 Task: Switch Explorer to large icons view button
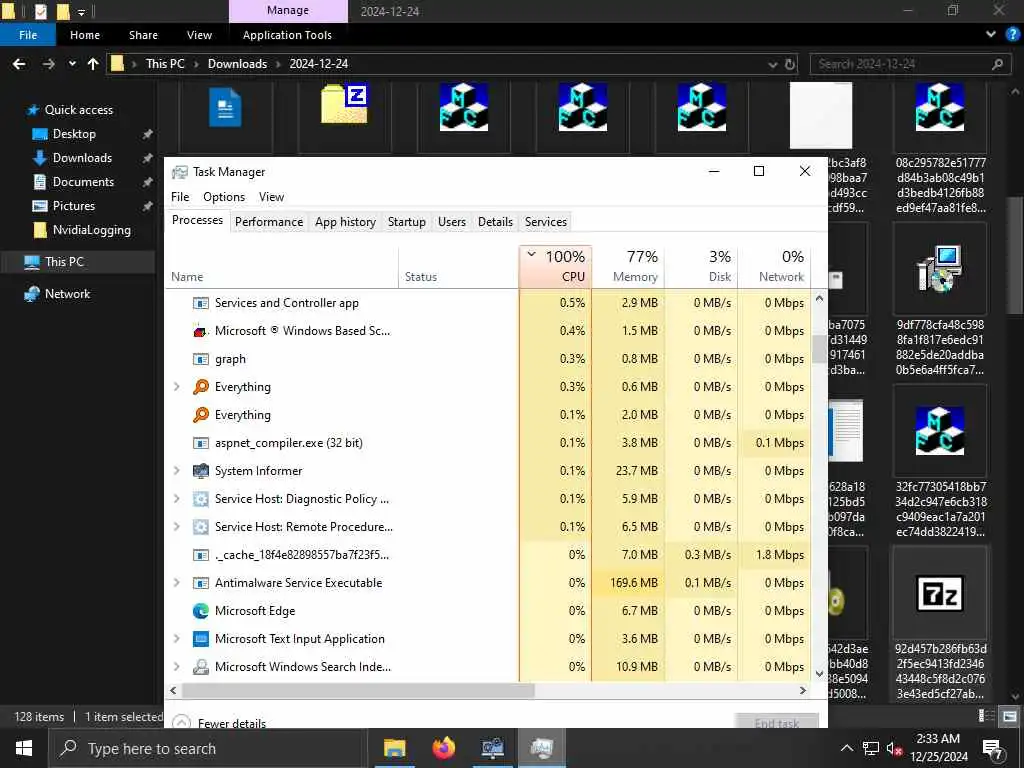point(1009,716)
